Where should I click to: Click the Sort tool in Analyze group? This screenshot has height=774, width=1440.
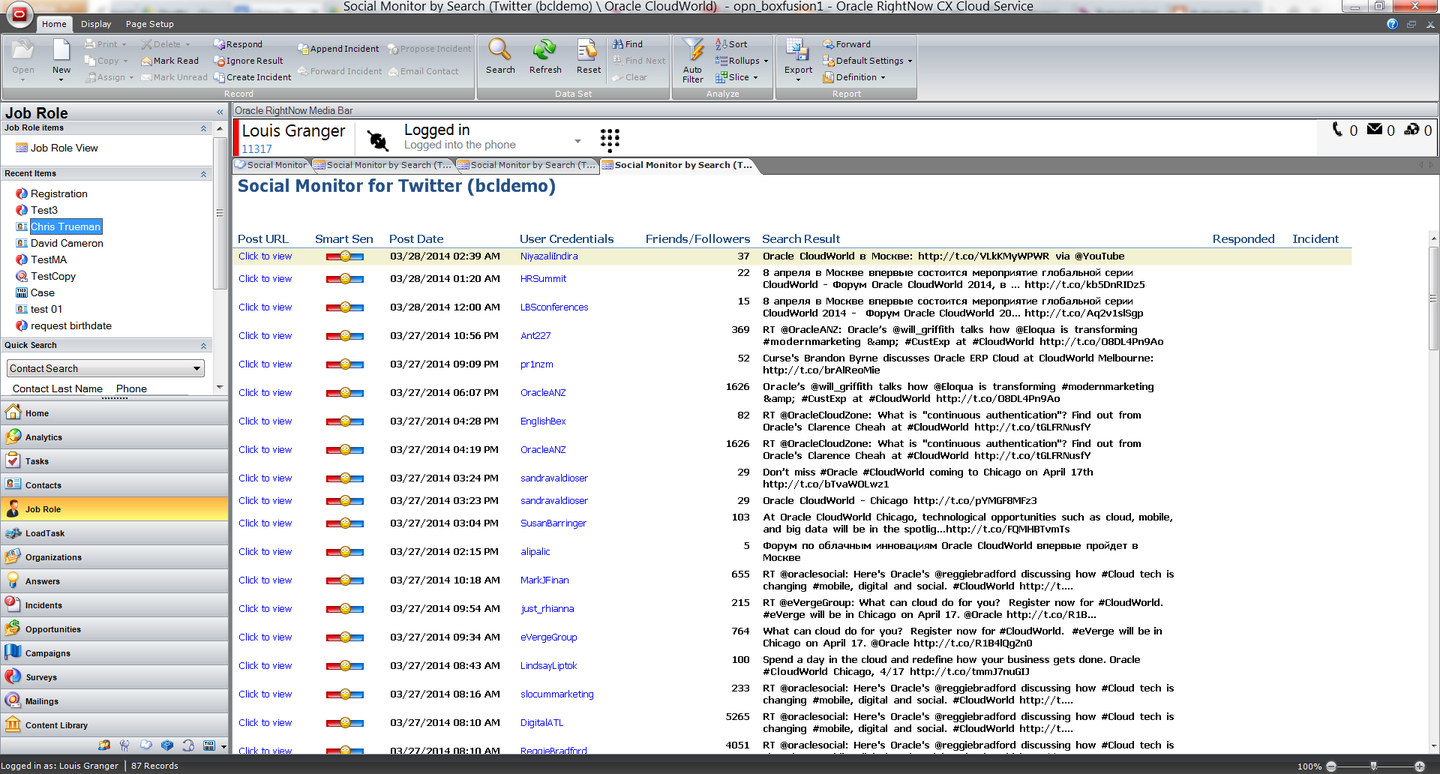pos(731,44)
